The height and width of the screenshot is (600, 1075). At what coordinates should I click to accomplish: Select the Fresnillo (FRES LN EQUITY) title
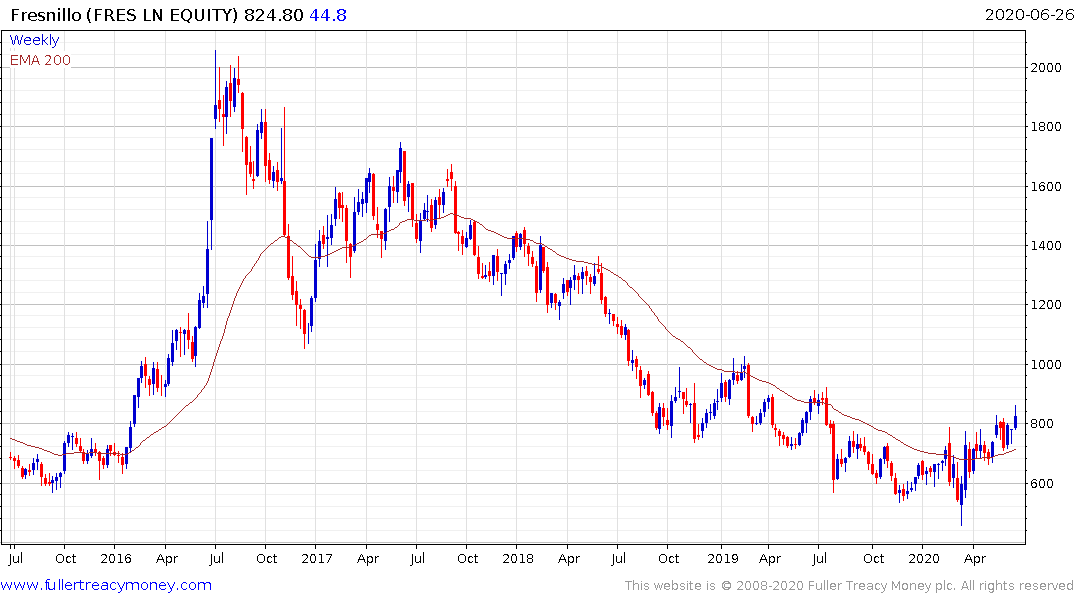(x=124, y=14)
